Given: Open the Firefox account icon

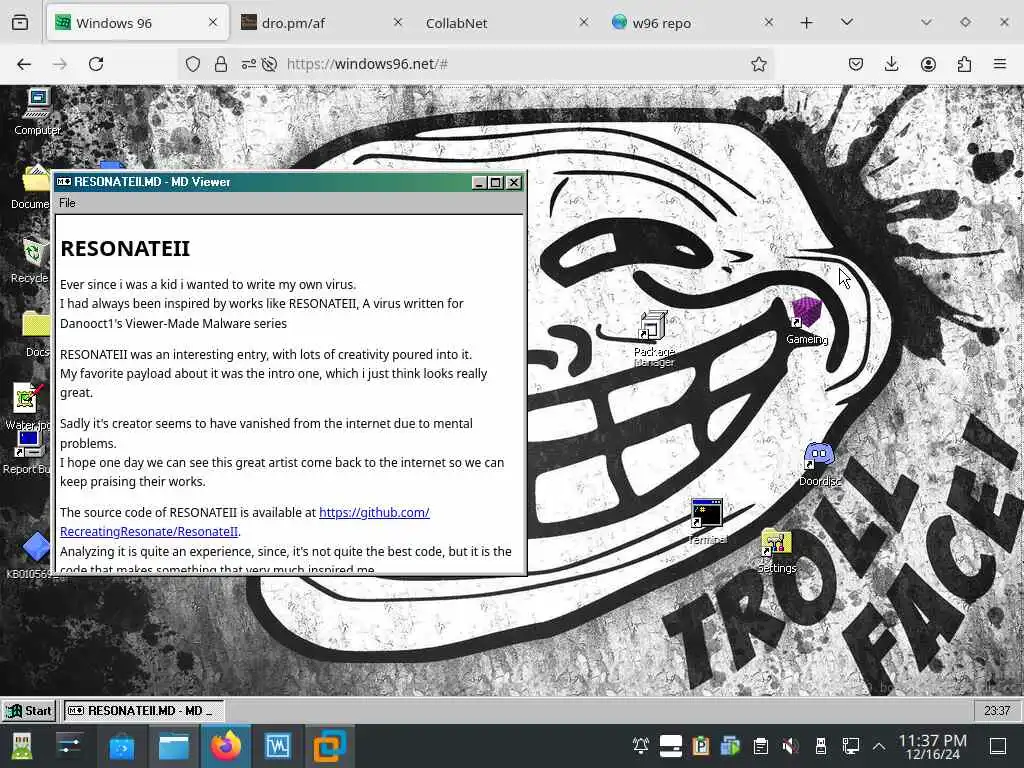Looking at the screenshot, I should [x=928, y=64].
